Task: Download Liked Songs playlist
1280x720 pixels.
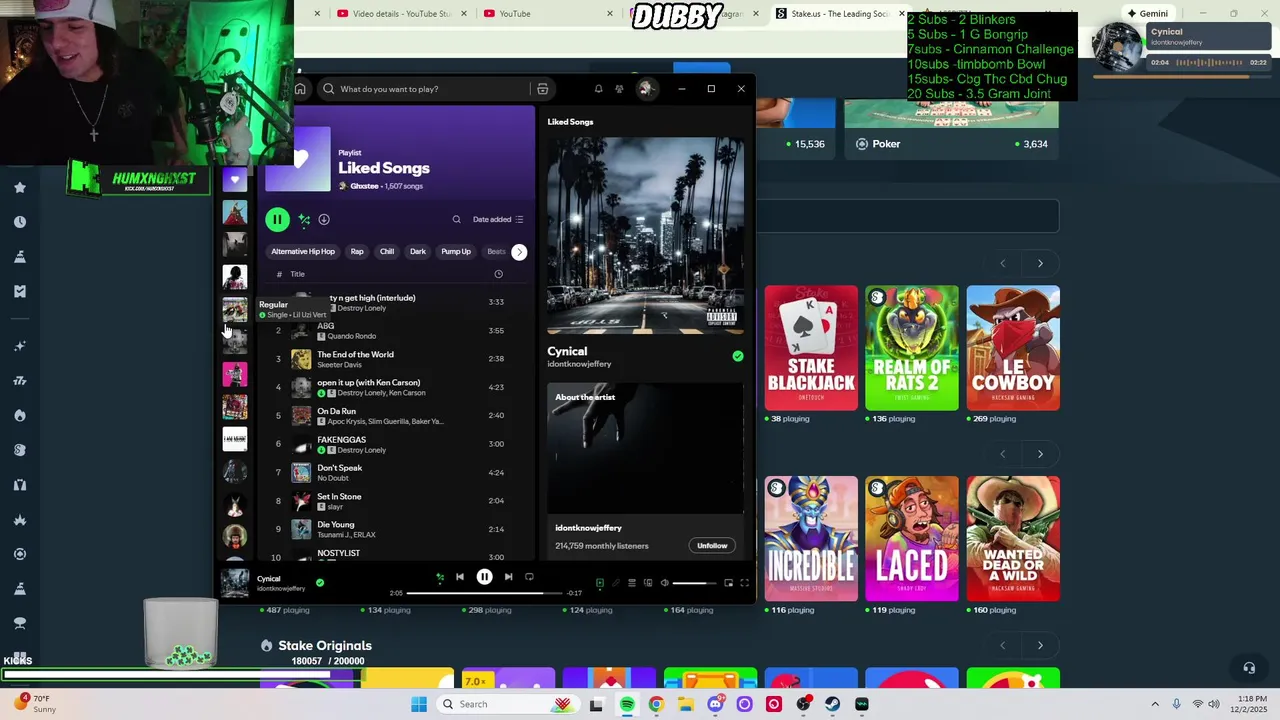Action: coord(324,219)
